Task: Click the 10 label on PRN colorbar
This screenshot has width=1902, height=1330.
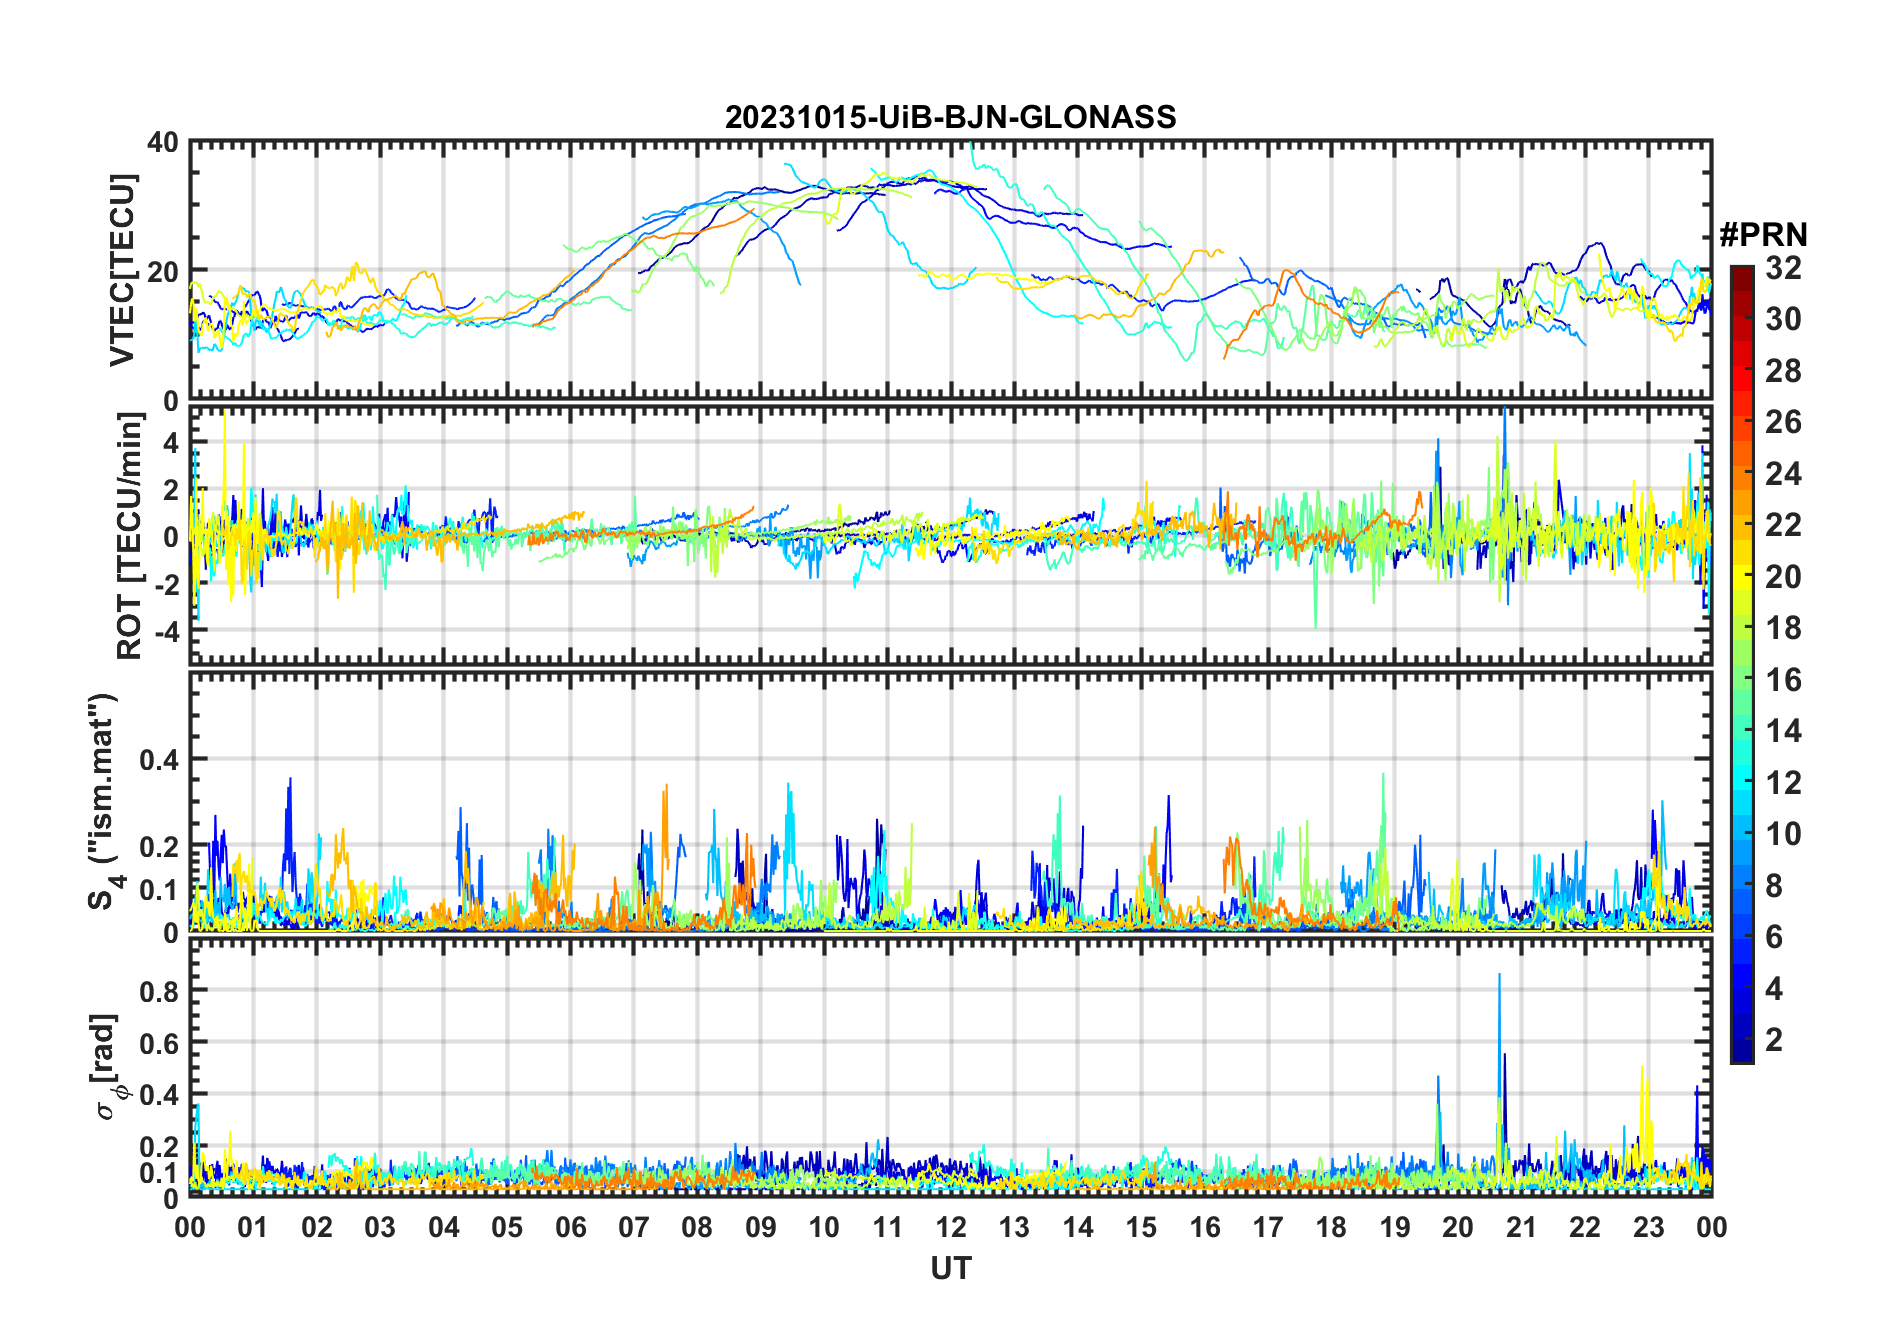Action: pos(1783,834)
